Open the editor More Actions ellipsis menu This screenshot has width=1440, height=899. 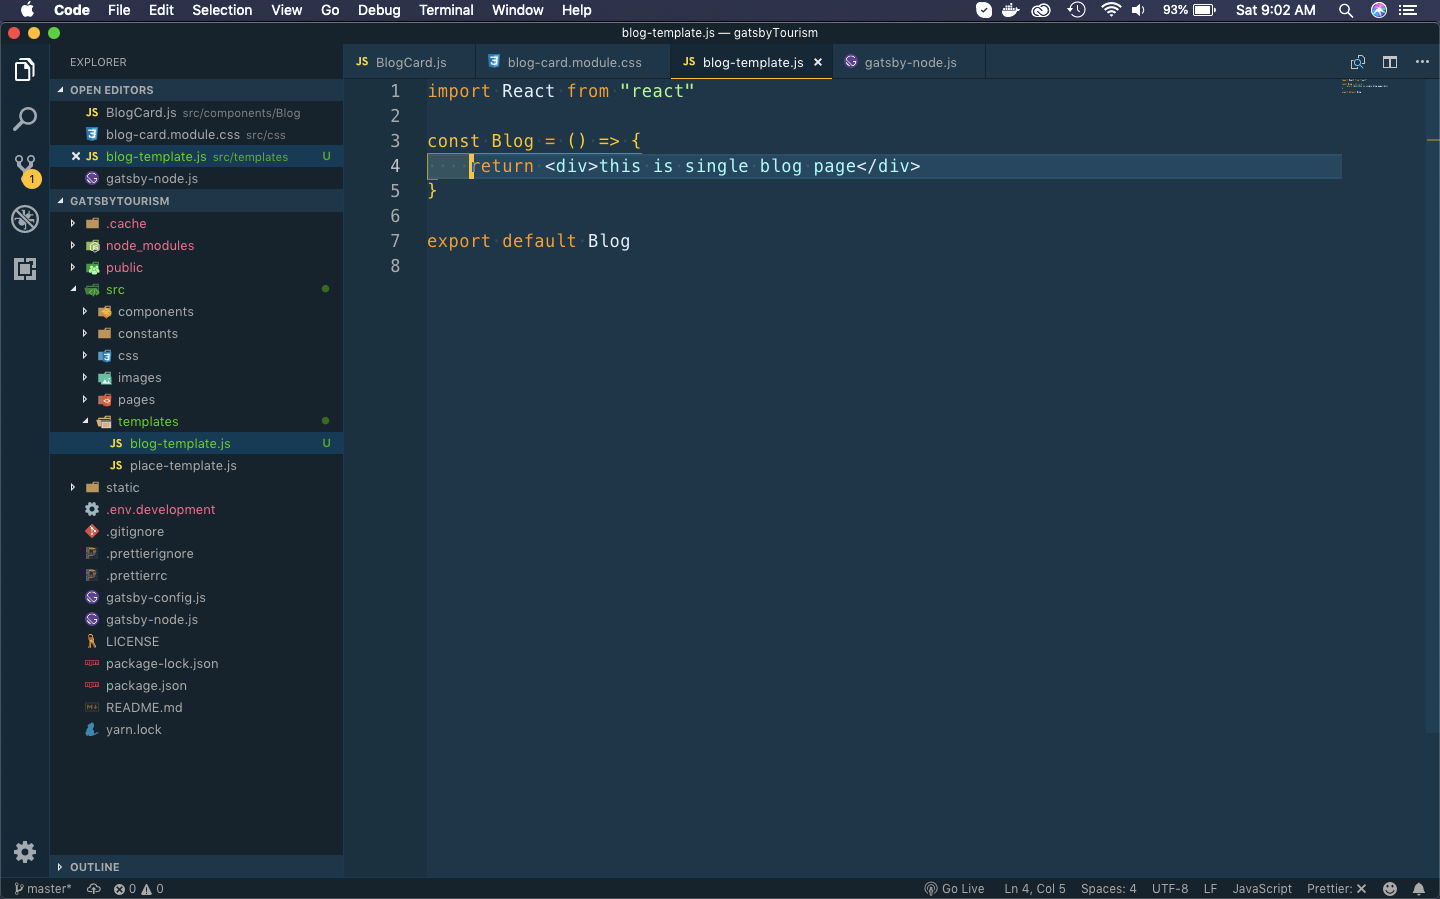point(1422,62)
